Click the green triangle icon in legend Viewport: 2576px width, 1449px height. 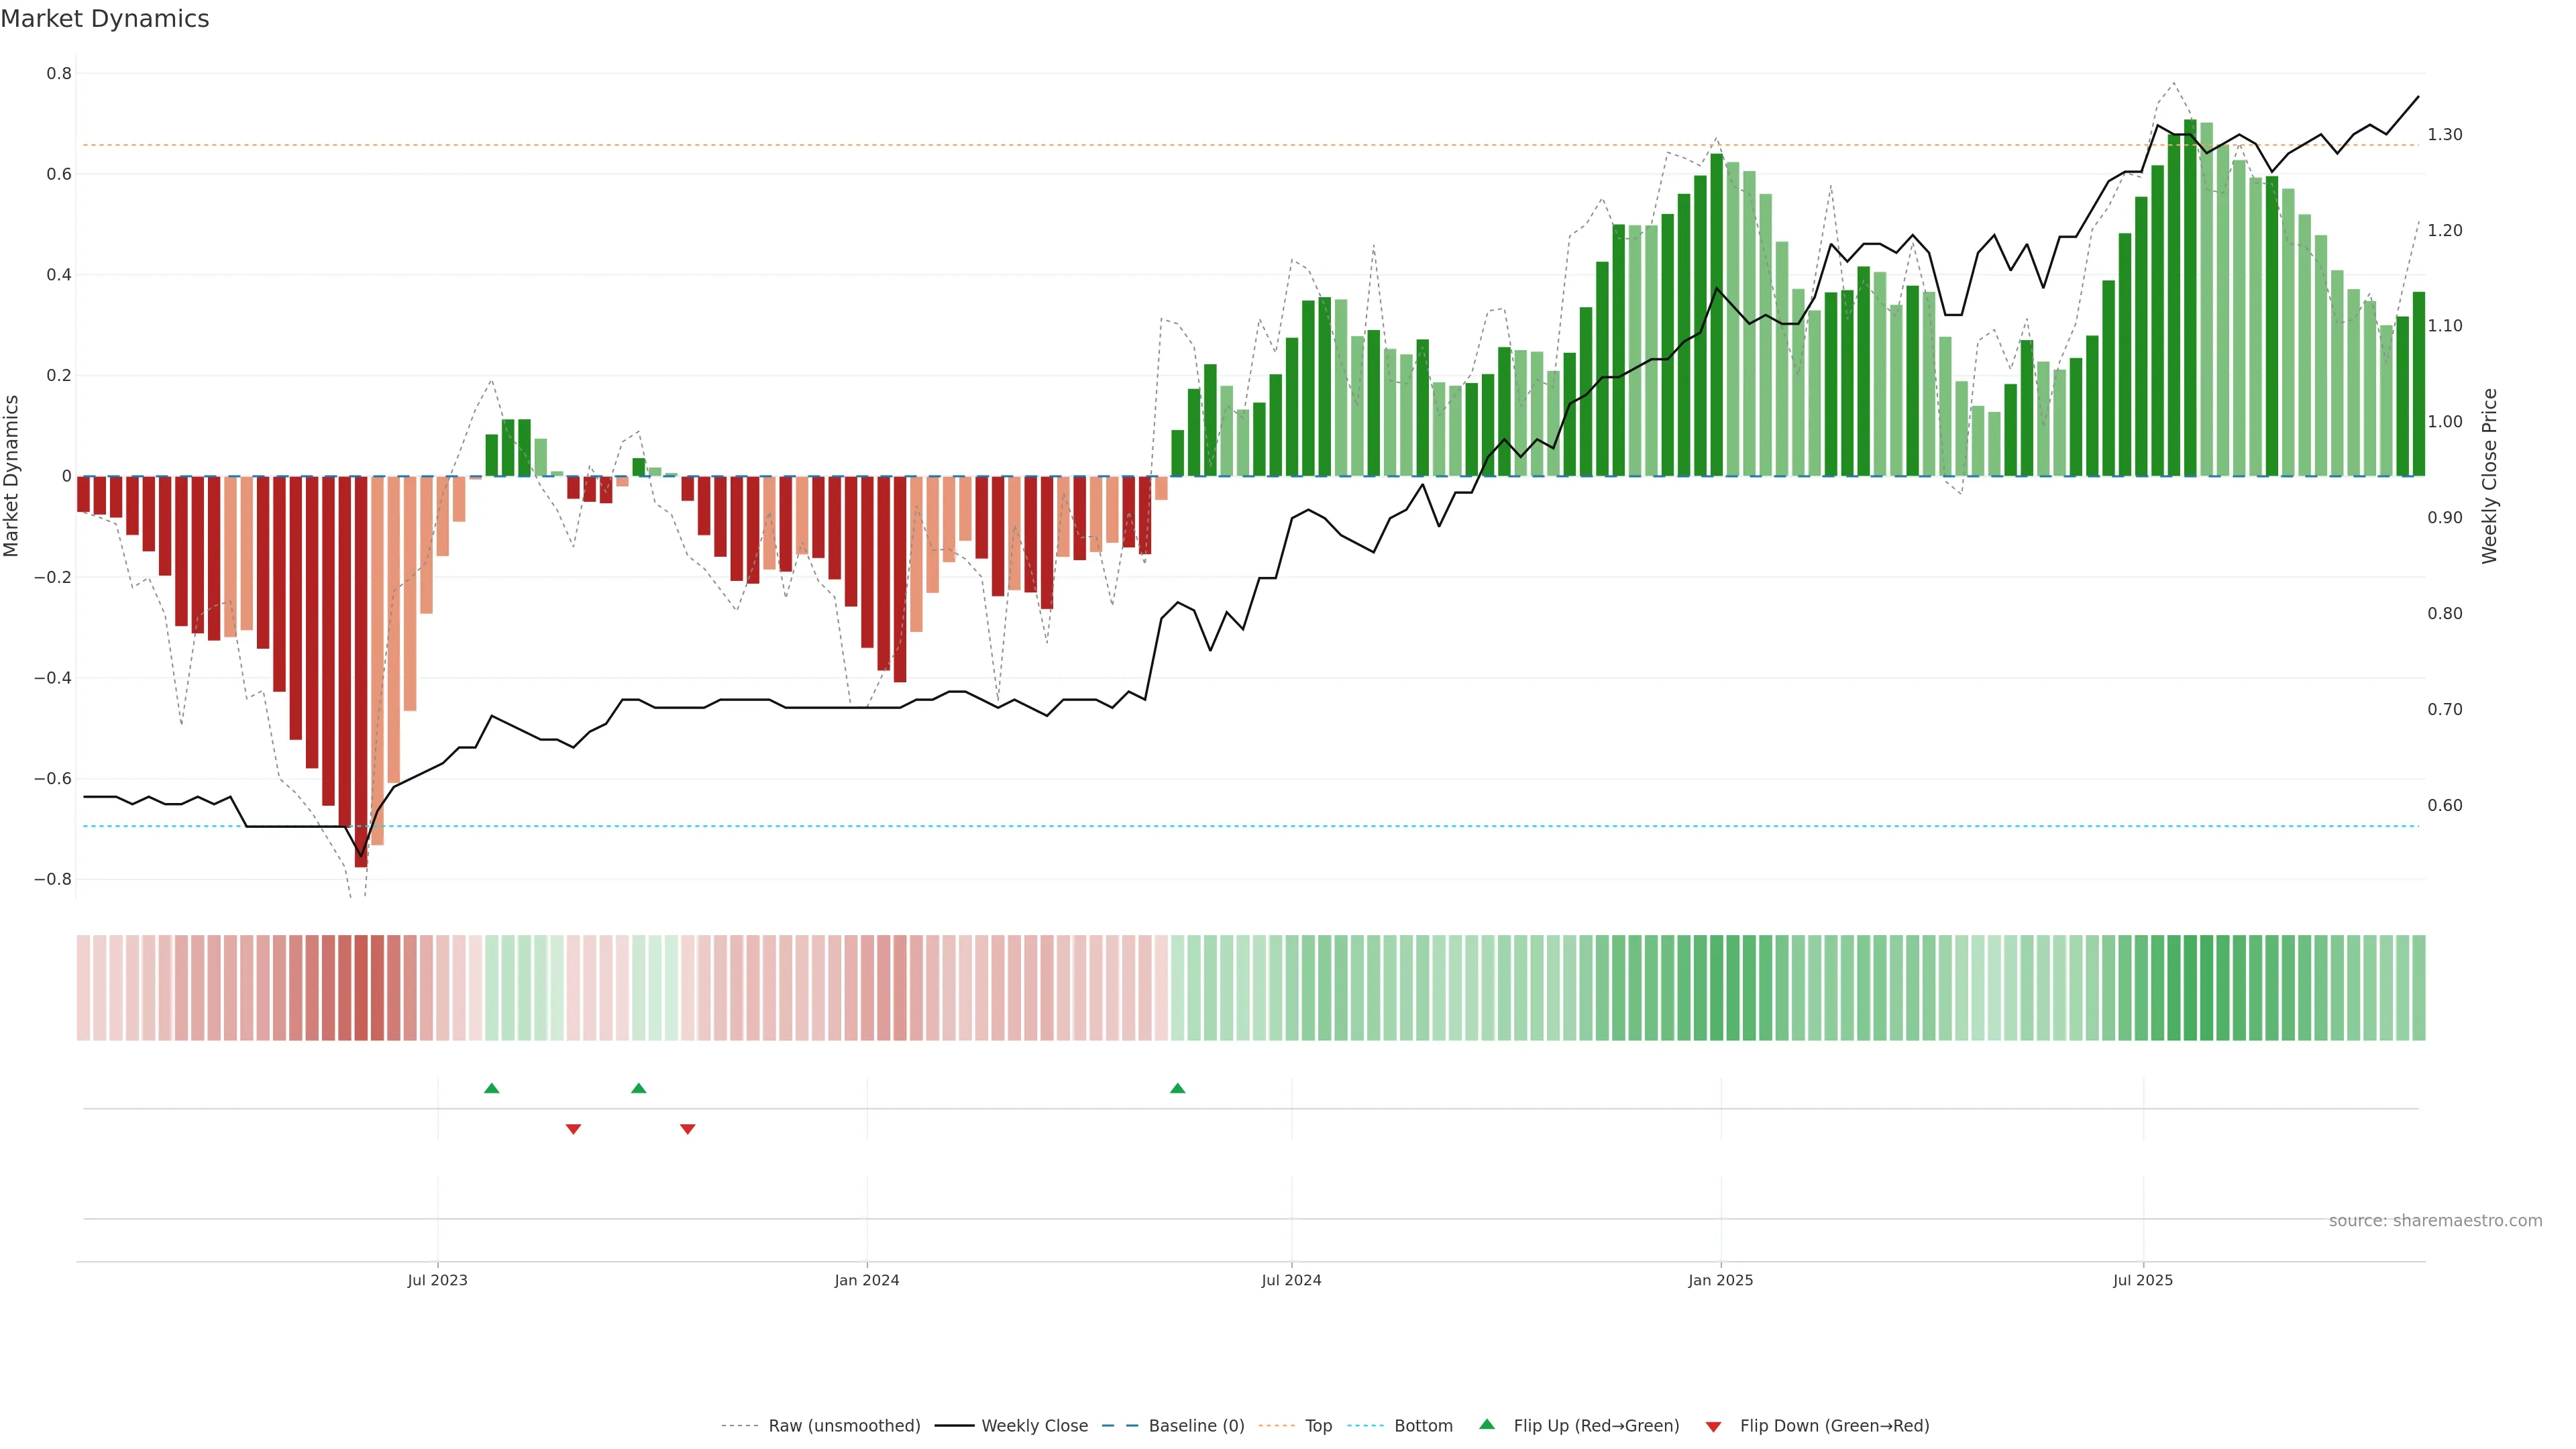(1487, 1424)
